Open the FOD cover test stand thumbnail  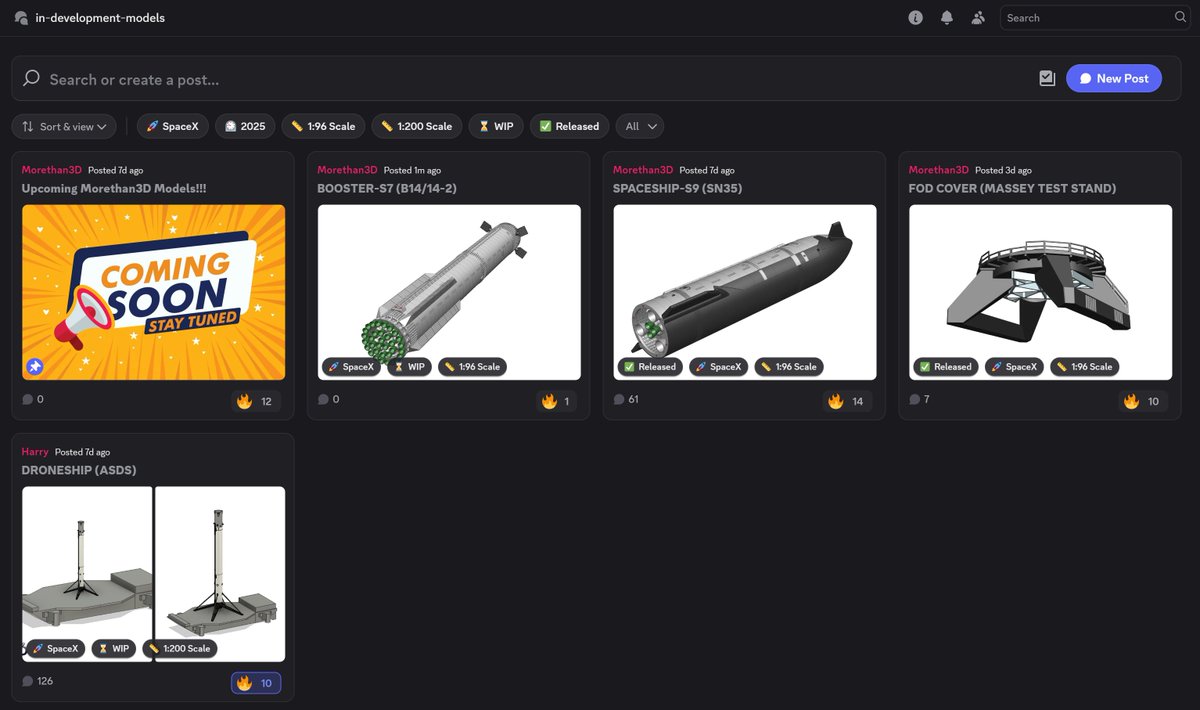point(1040,292)
